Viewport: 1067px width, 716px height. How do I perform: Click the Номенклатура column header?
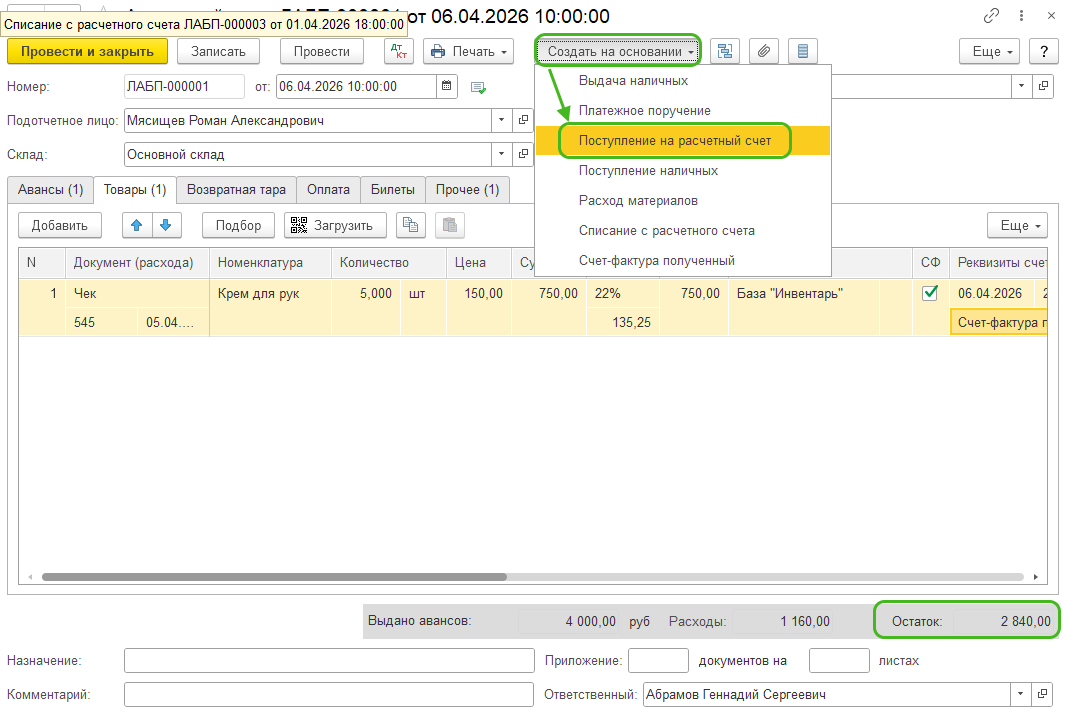point(270,263)
